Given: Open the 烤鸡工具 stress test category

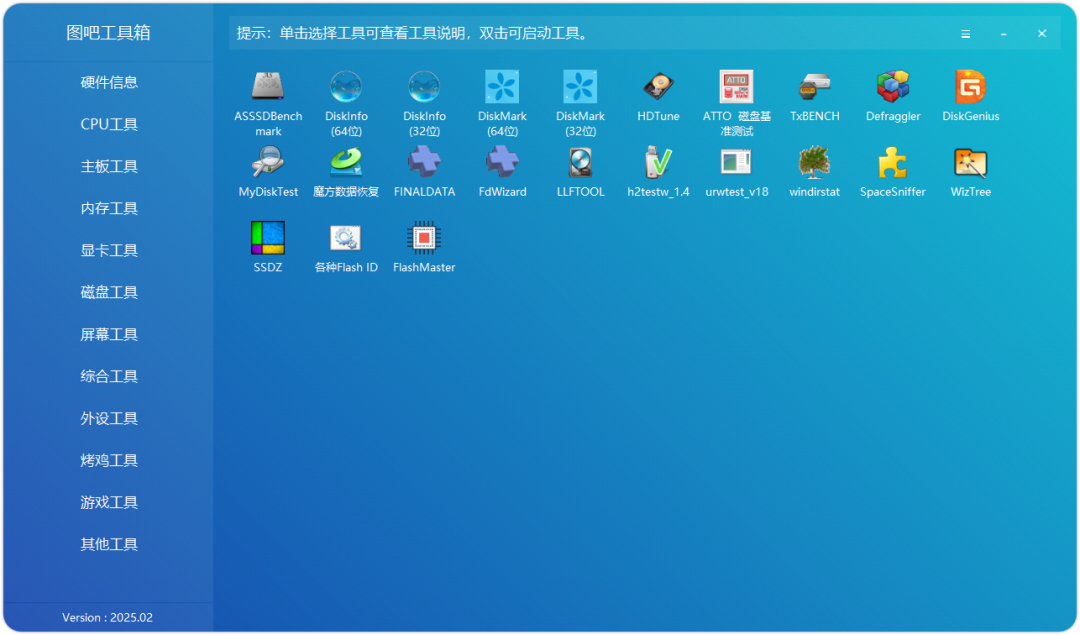Looking at the screenshot, I should [109, 461].
